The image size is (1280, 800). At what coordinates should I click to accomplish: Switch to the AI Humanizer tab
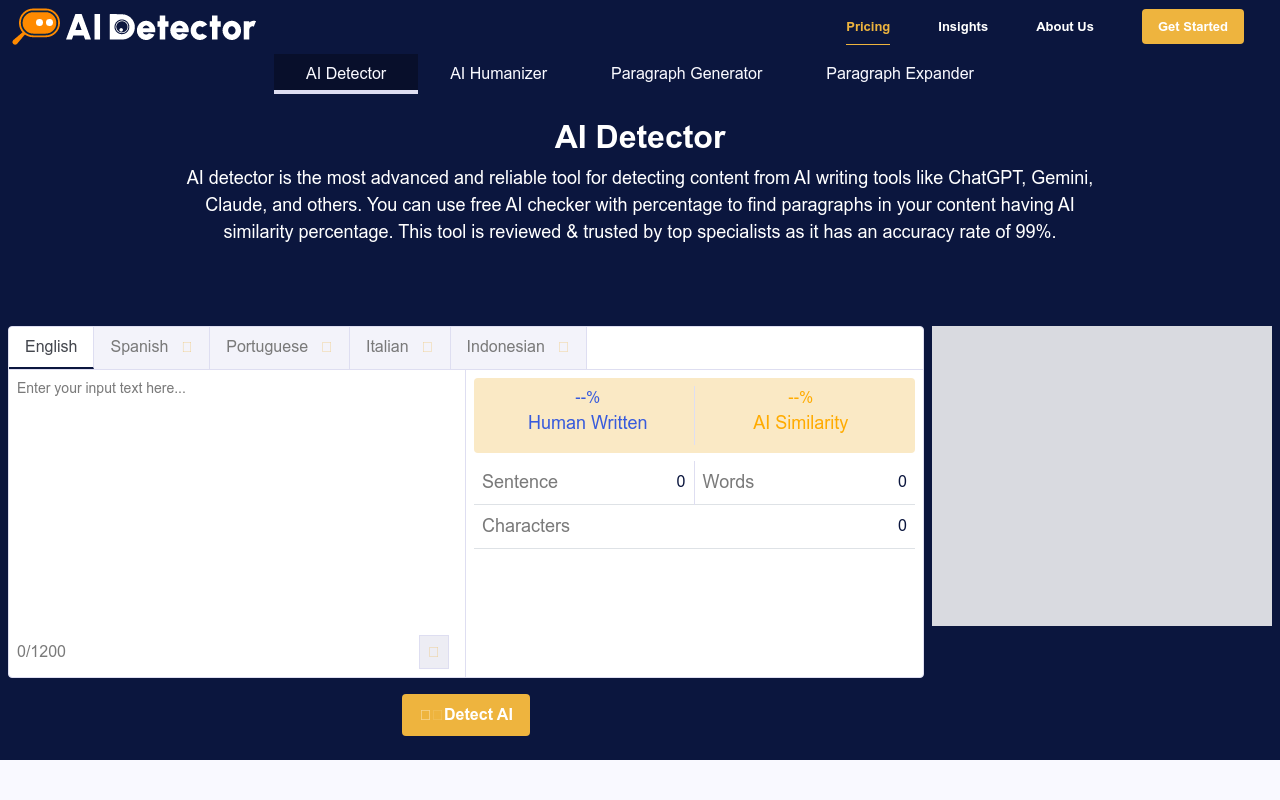pyautogui.click(x=498, y=73)
